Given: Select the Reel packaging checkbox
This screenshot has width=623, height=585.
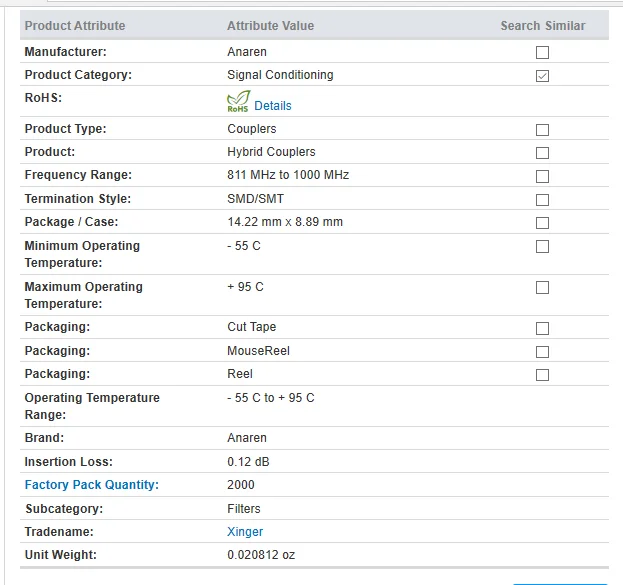Looking at the screenshot, I should click(x=542, y=375).
